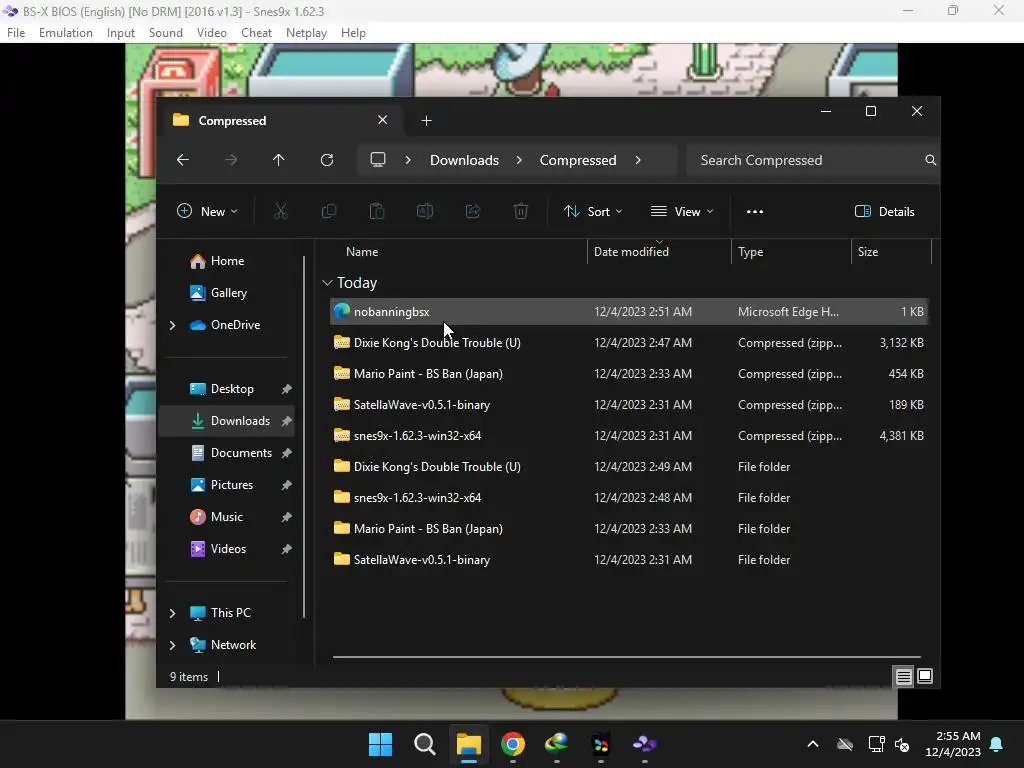Open Snes9x Netplay menu
Image resolution: width=1024 pixels, height=768 pixels.
306,33
